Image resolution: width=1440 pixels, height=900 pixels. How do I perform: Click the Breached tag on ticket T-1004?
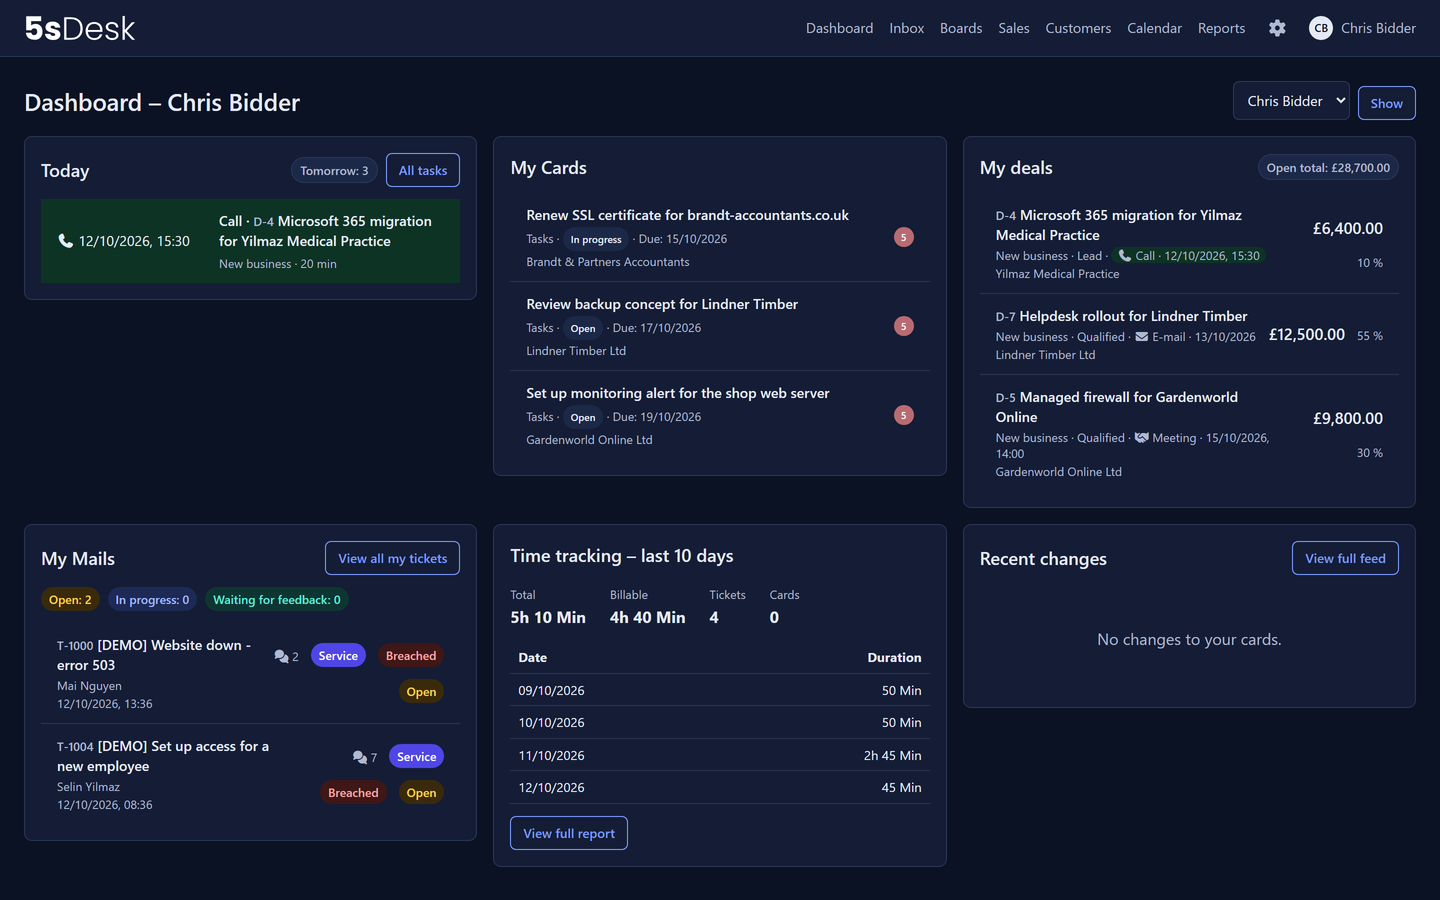coord(354,793)
